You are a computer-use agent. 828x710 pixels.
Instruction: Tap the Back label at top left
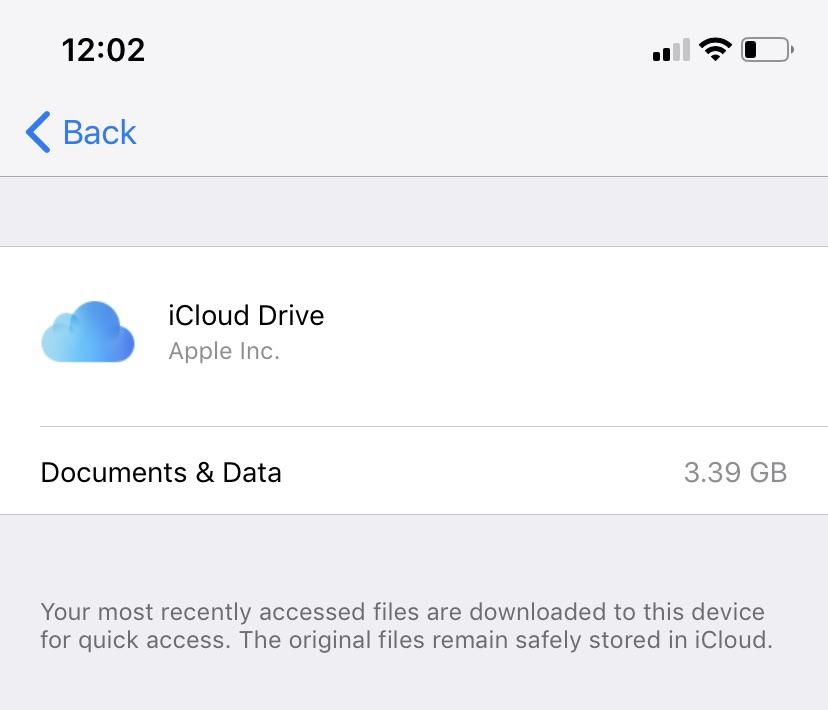(x=99, y=131)
